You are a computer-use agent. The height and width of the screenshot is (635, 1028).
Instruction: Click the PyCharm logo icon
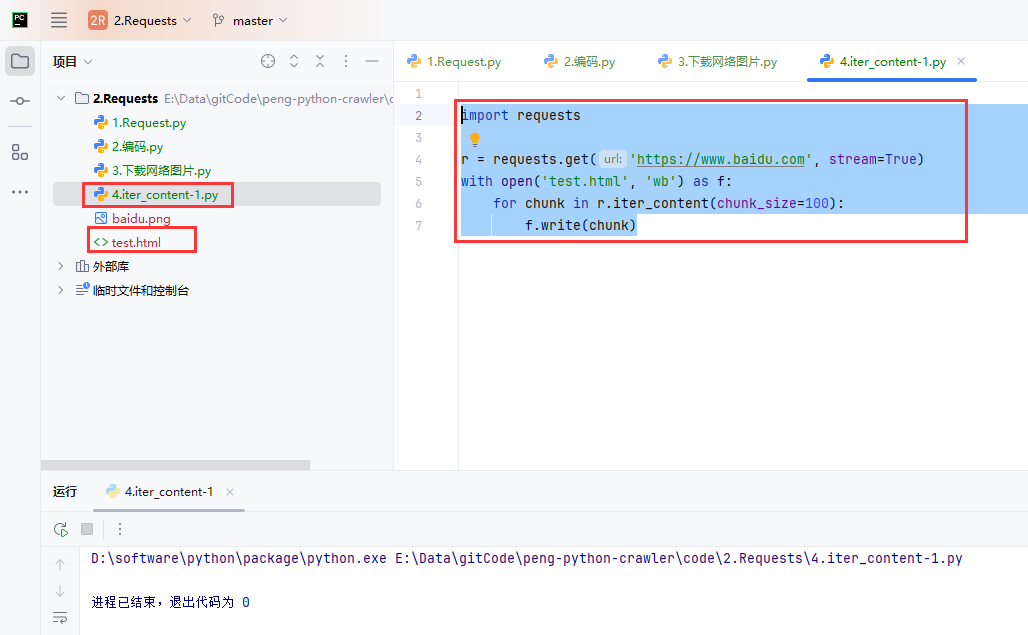click(x=20, y=20)
